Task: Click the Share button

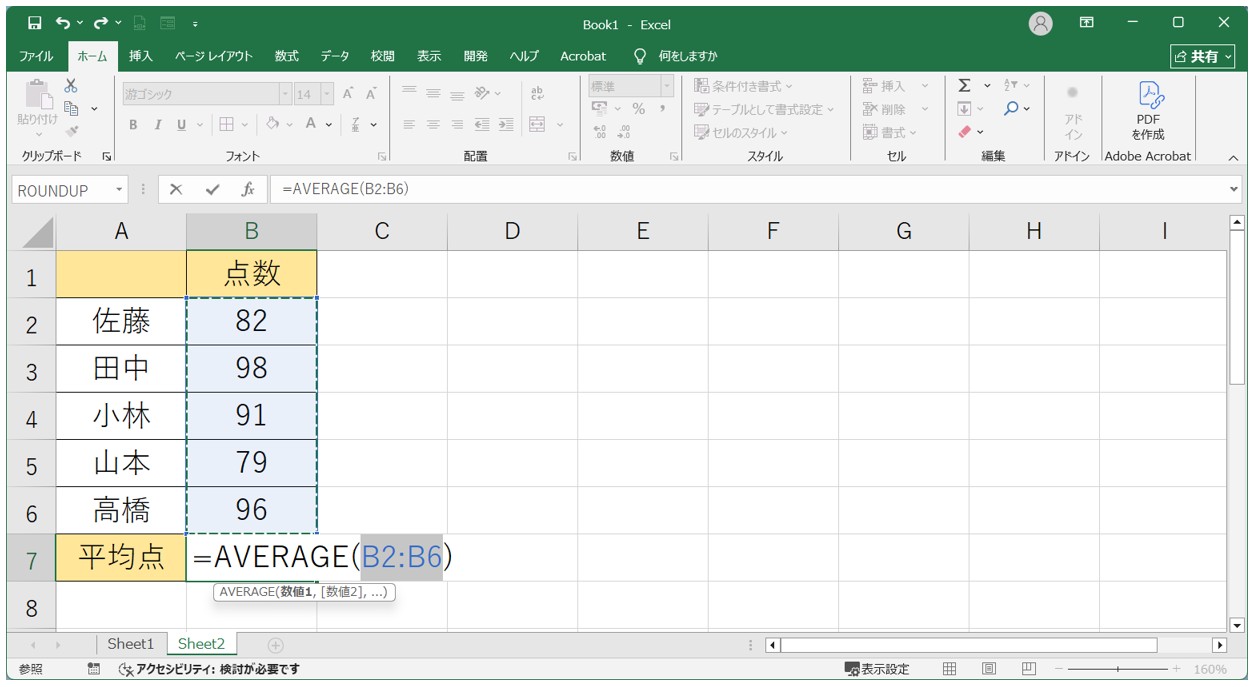Action: 1203,56
